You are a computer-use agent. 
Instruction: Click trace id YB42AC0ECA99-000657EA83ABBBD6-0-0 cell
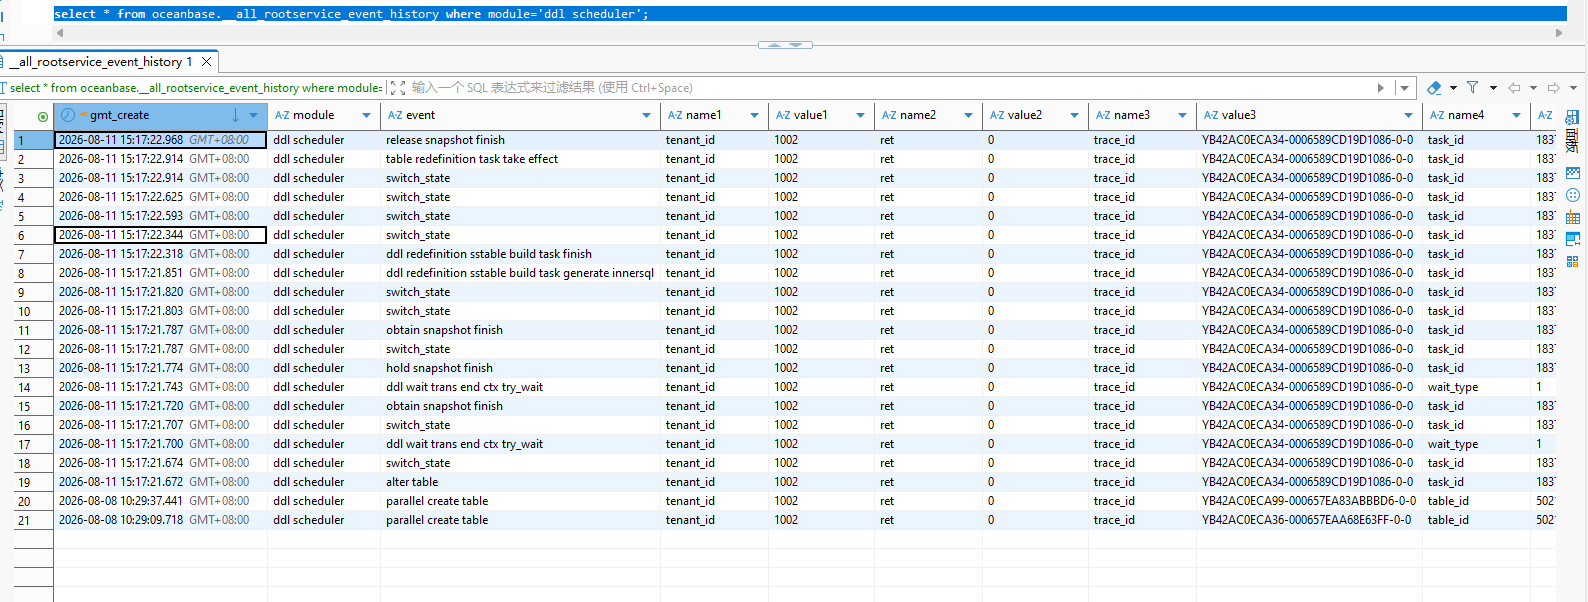(x=1309, y=502)
